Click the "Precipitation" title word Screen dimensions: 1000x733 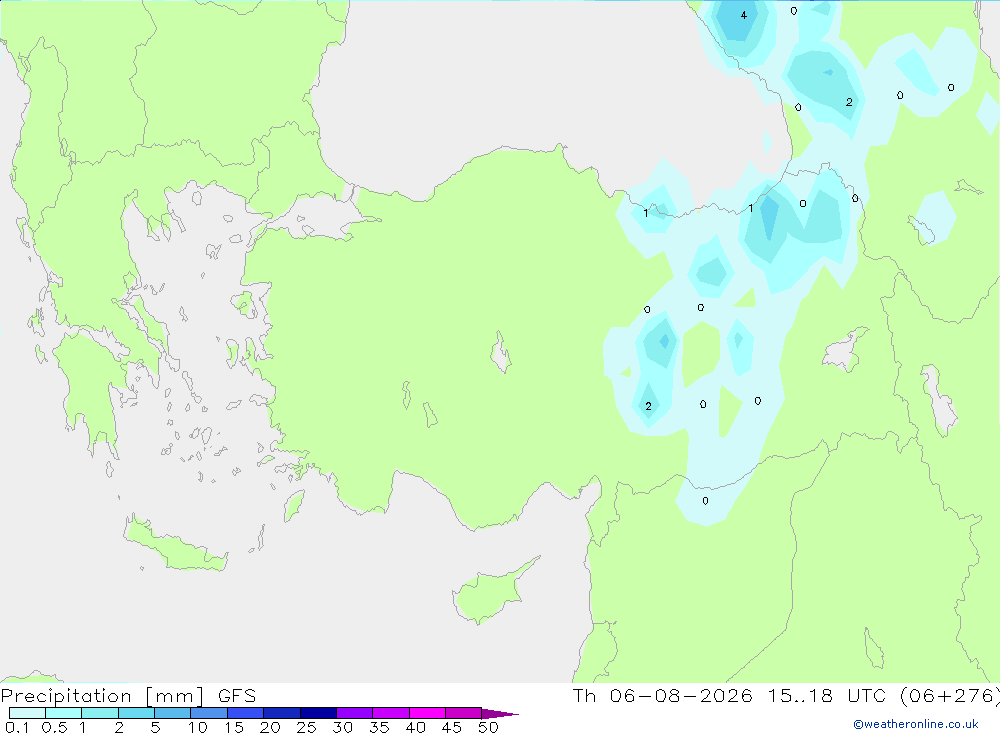click(x=66, y=696)
